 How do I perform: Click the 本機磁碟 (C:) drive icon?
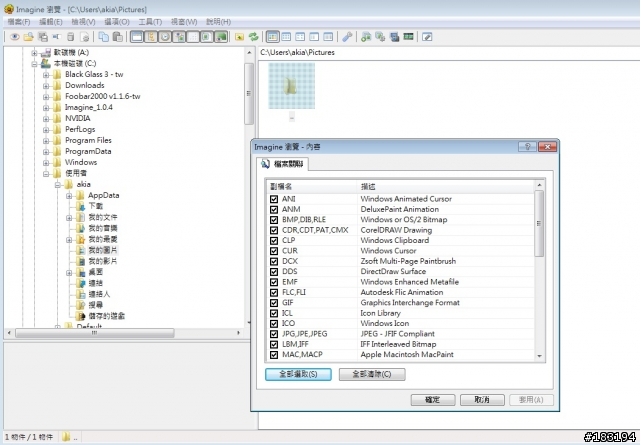[46, 63]
